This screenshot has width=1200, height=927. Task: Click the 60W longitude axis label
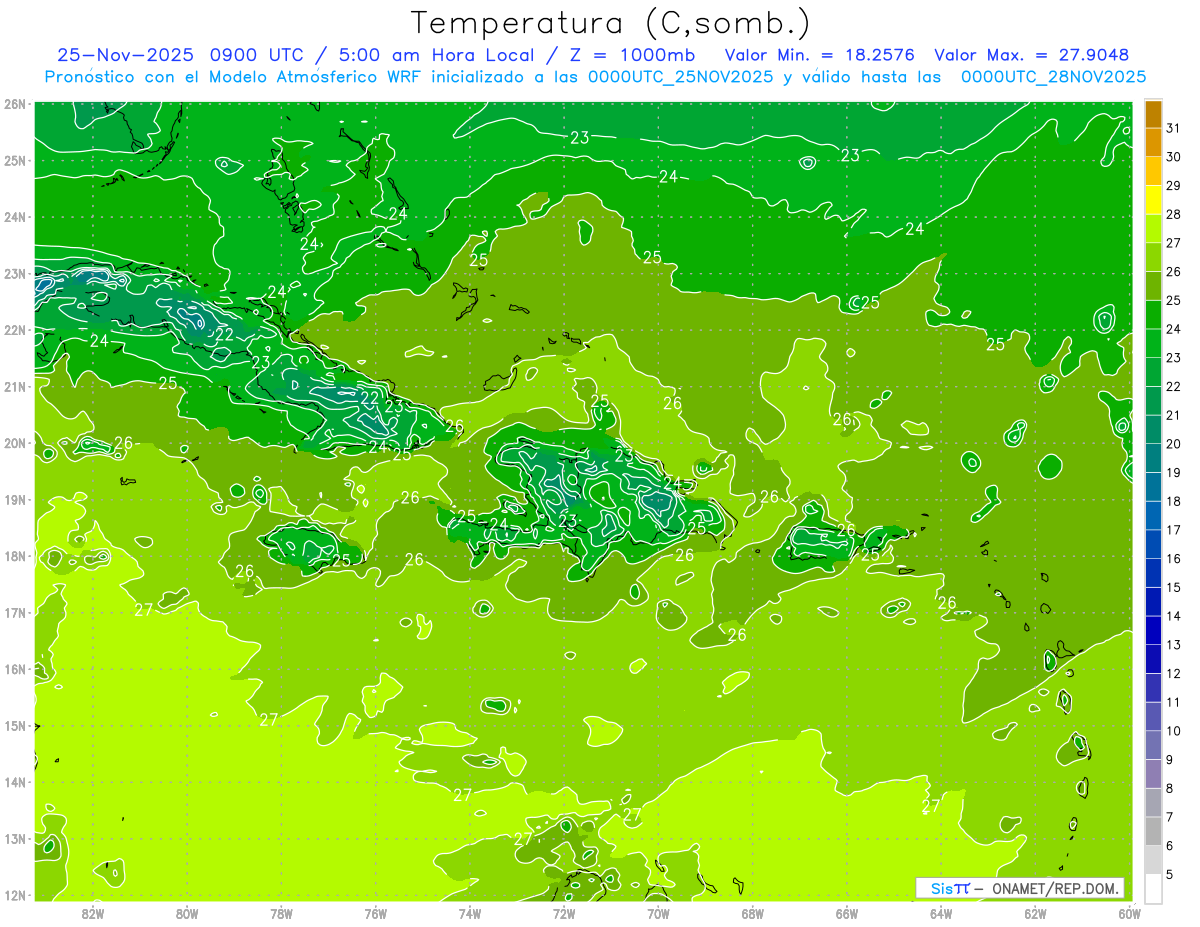pos(1130,913)
